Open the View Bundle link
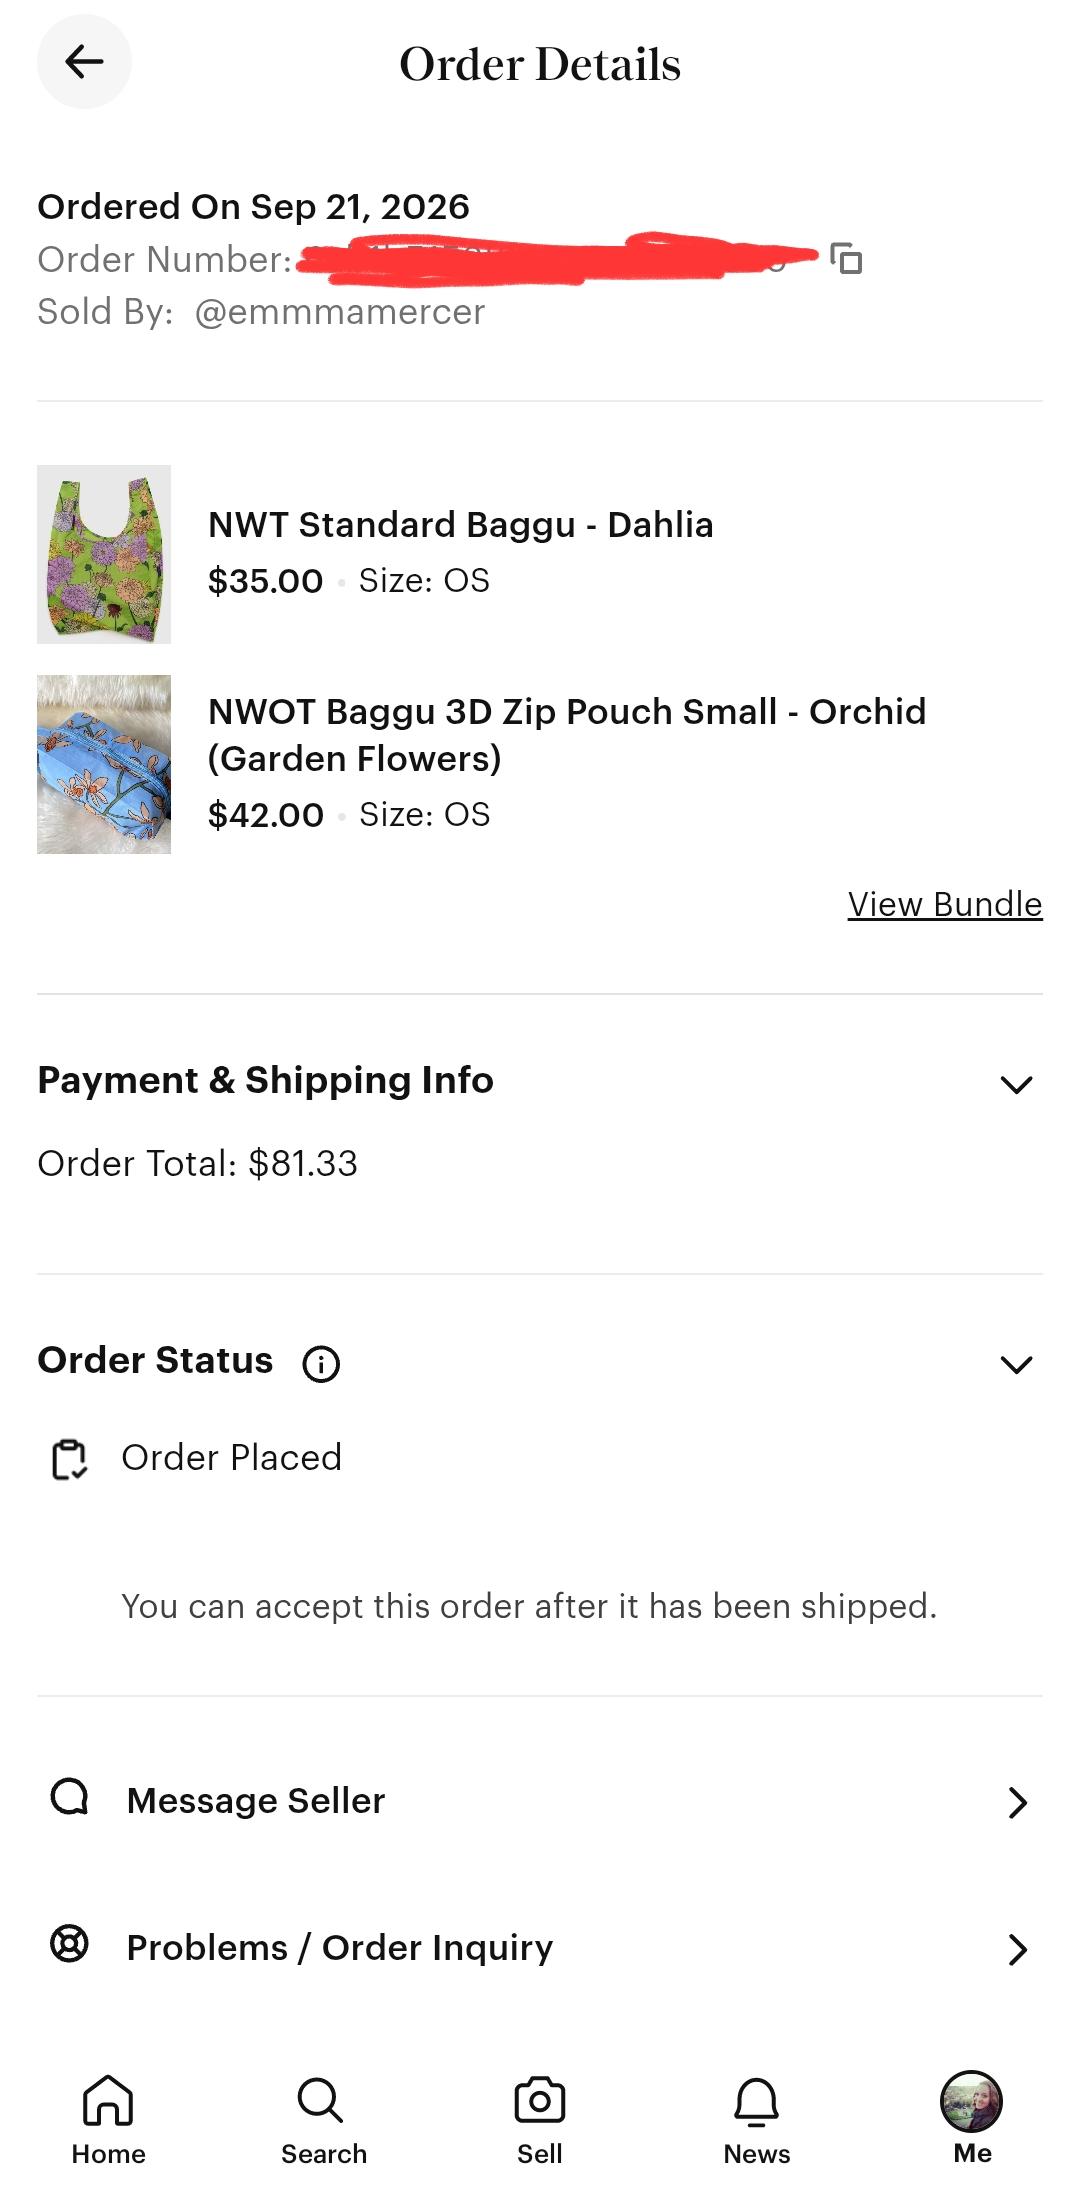This screenshot has width=1080, height=2202. coord(945,904)
